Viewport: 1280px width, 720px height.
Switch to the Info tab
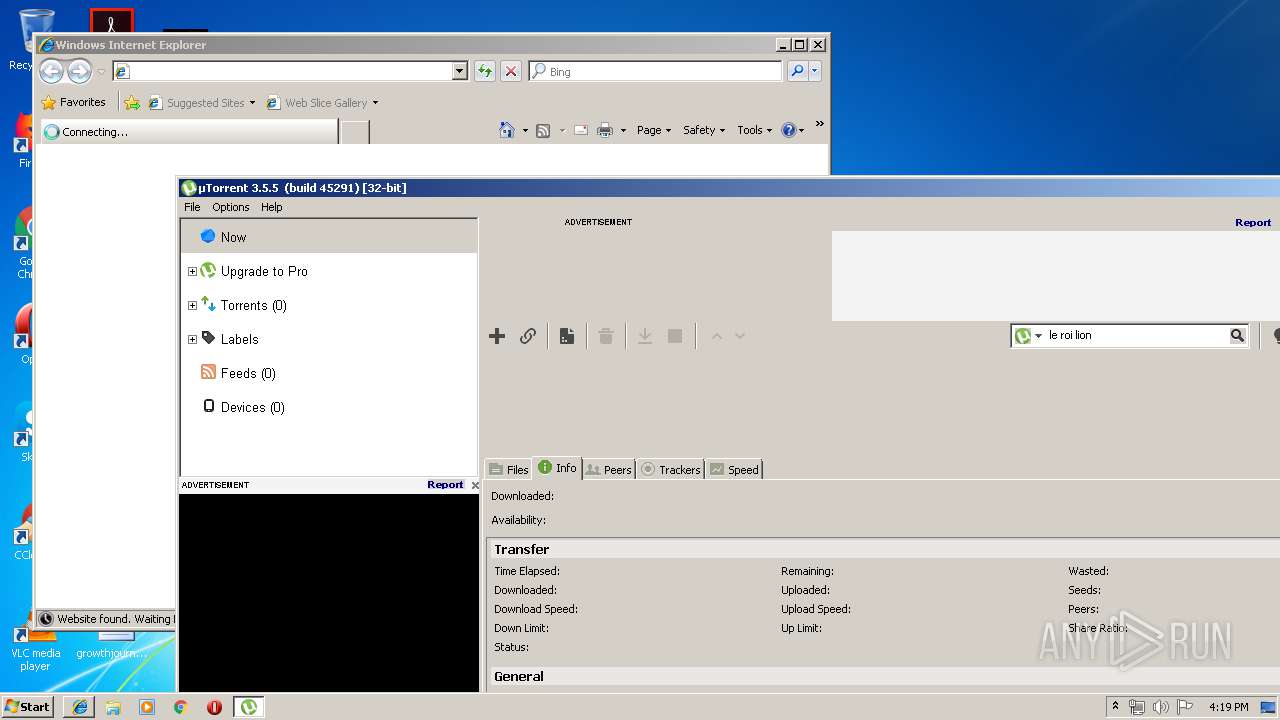(x=557, y=468)
